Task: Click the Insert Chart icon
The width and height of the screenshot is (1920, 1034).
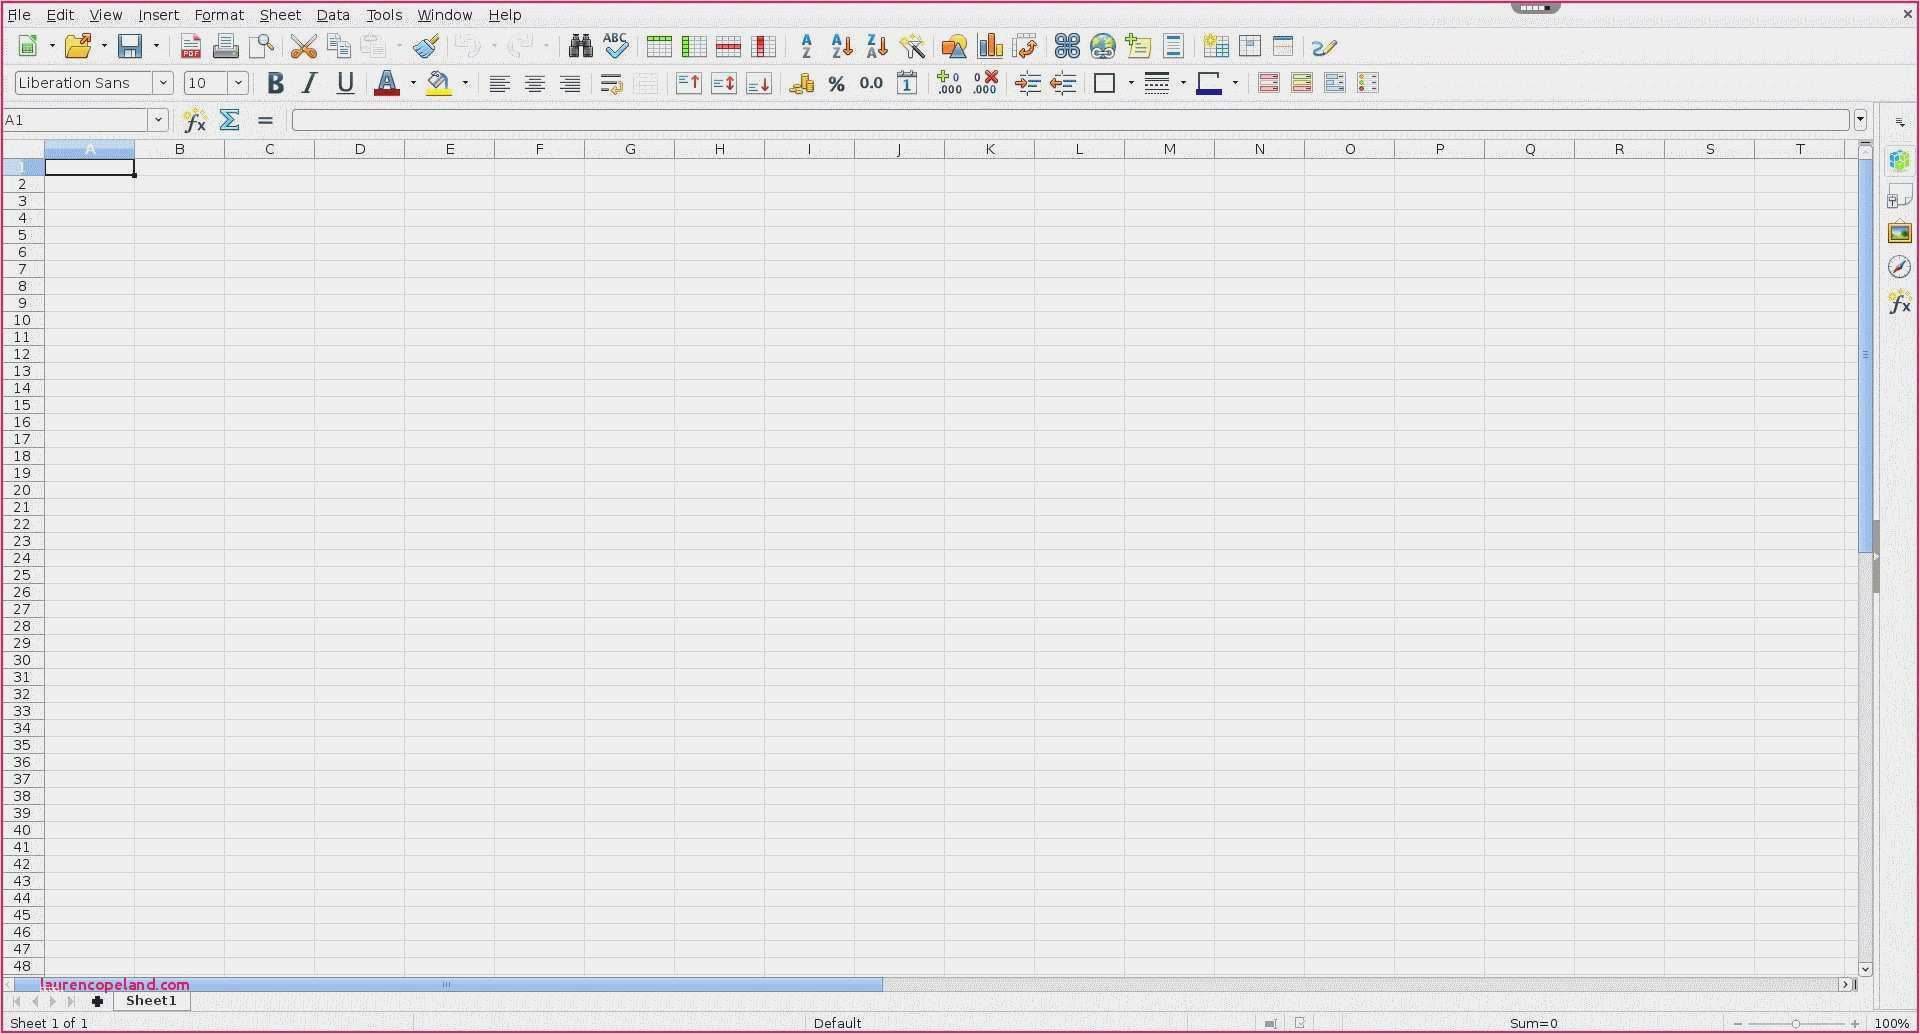Action: point(990,46)
